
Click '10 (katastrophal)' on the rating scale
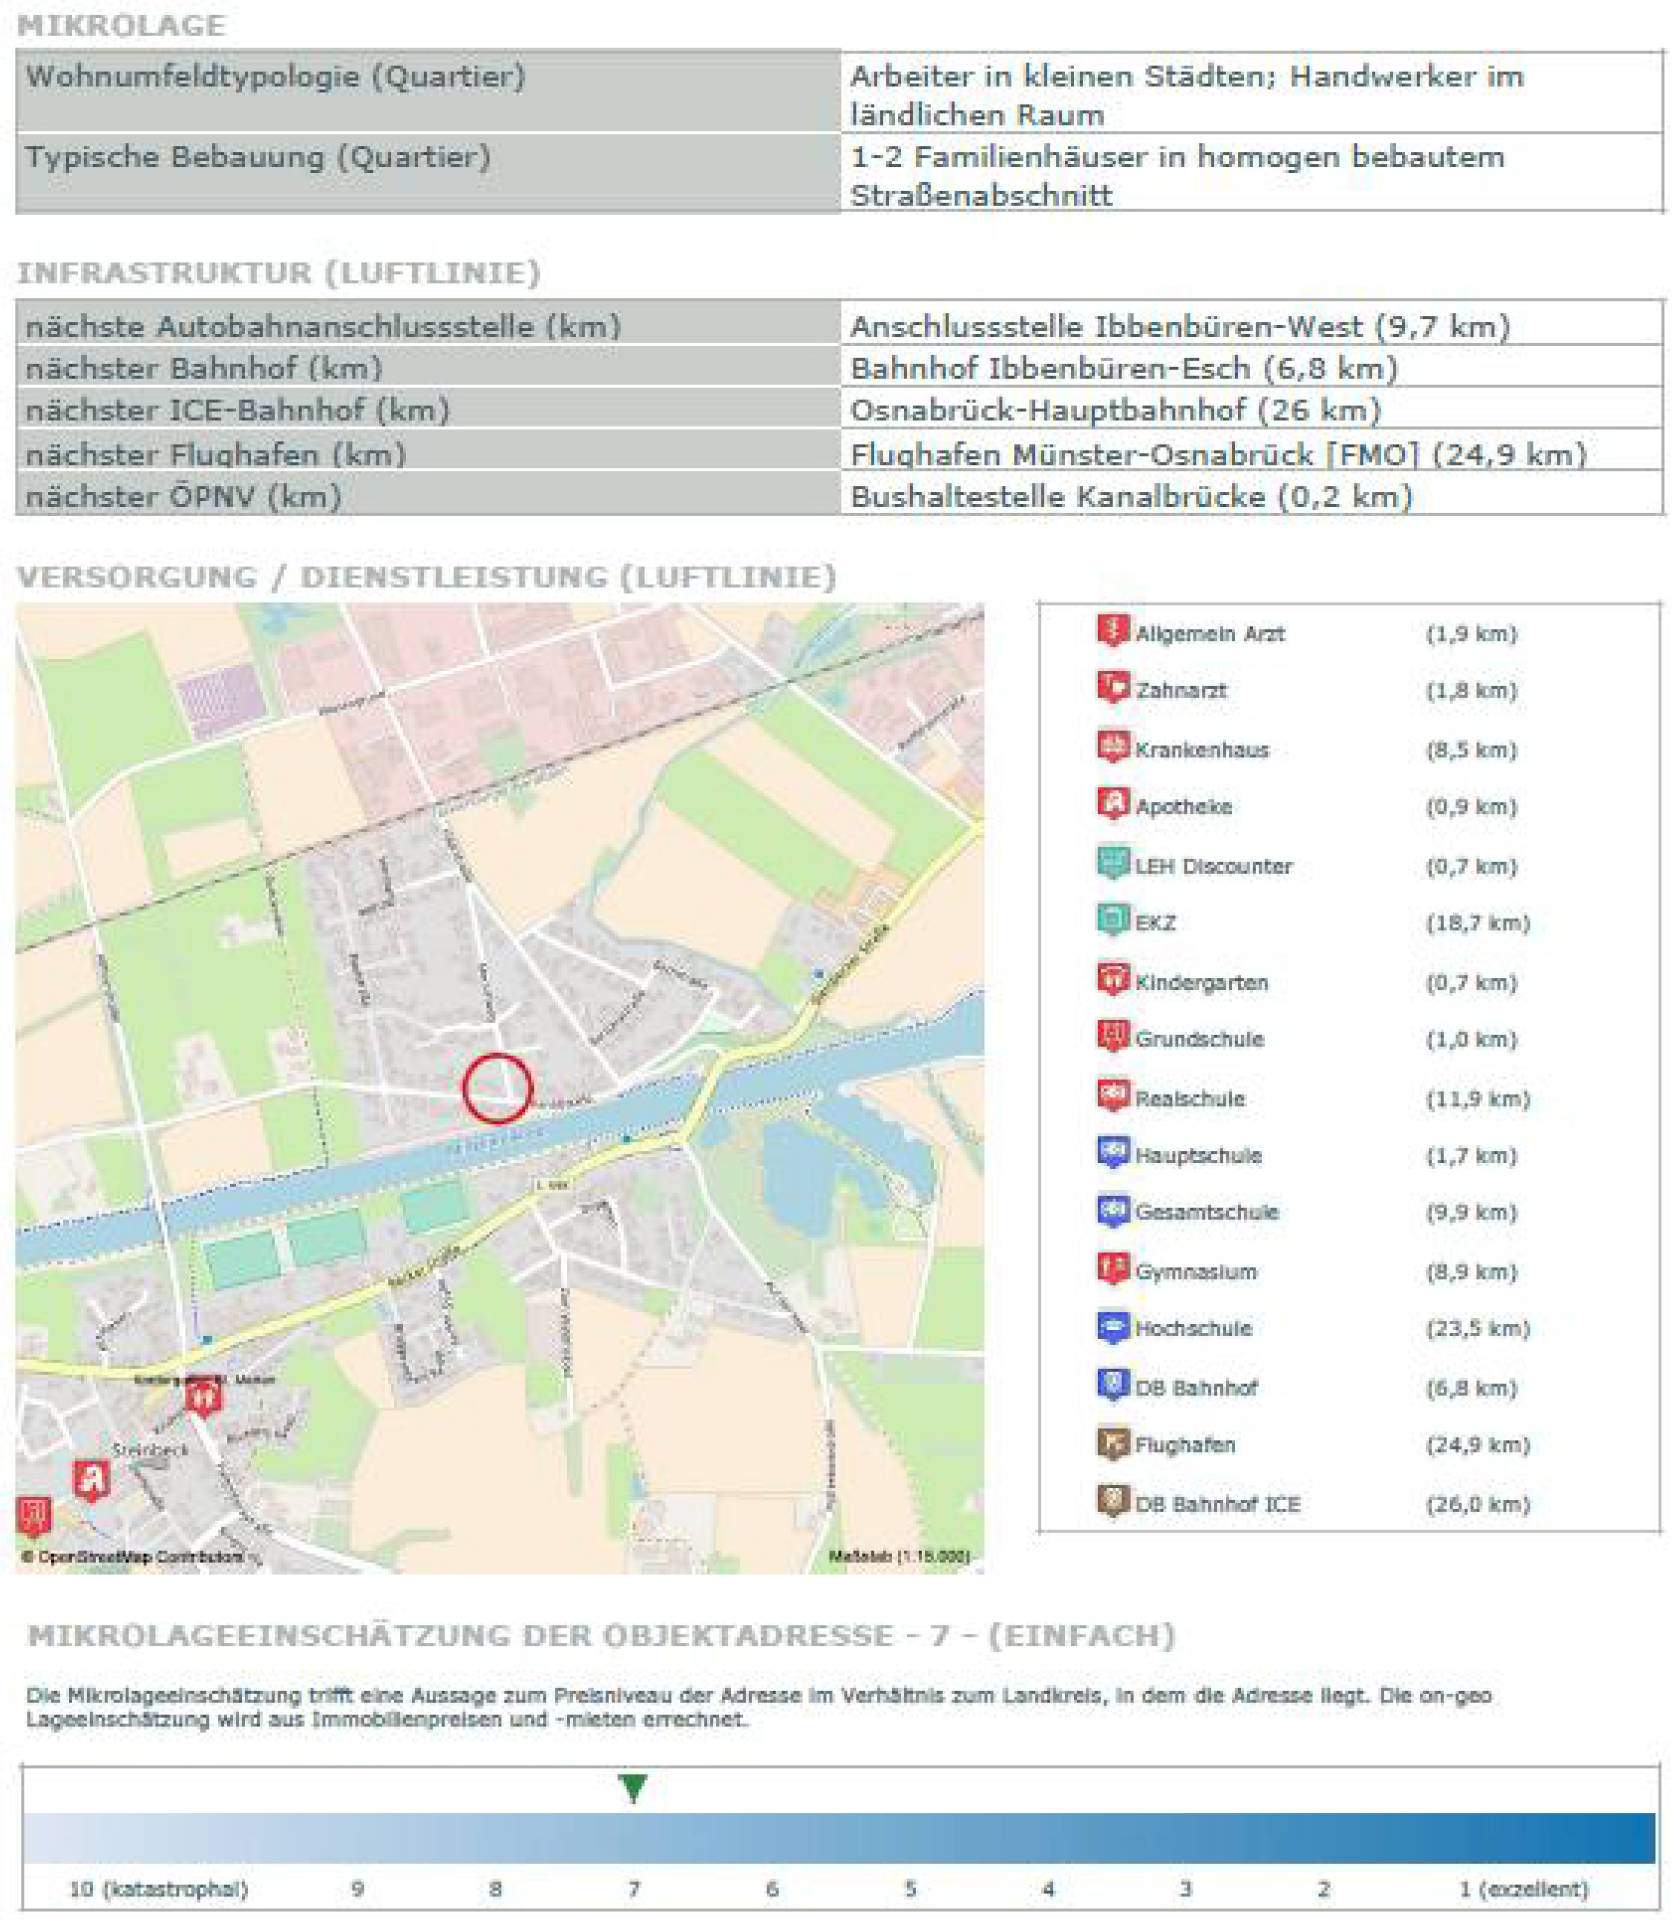(x=158, y=1889)
